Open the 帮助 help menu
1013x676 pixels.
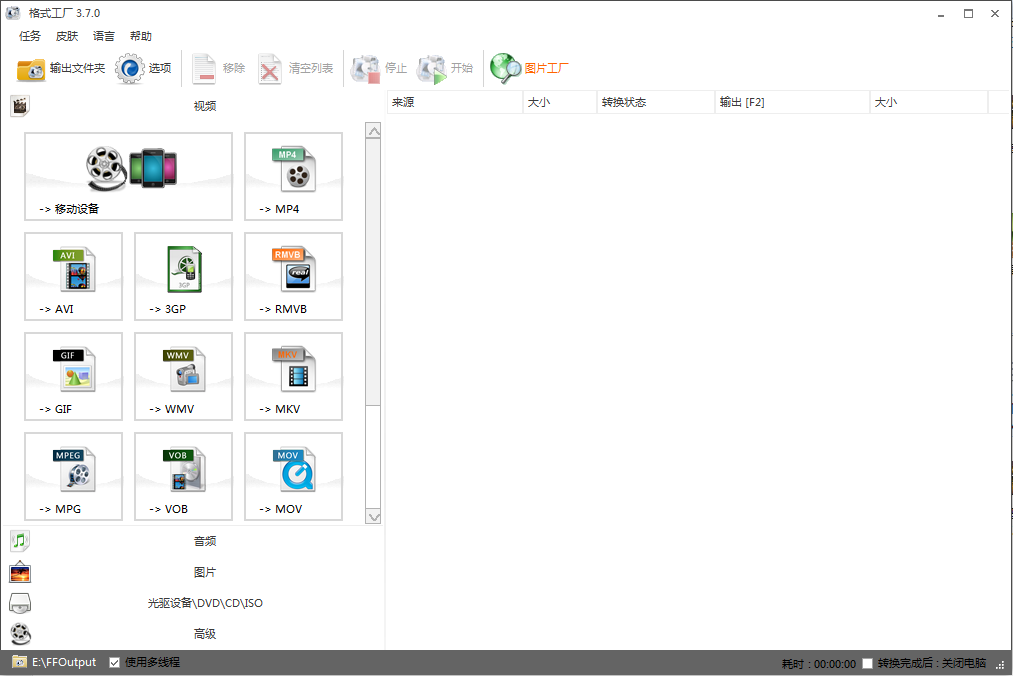coord(140,36)
